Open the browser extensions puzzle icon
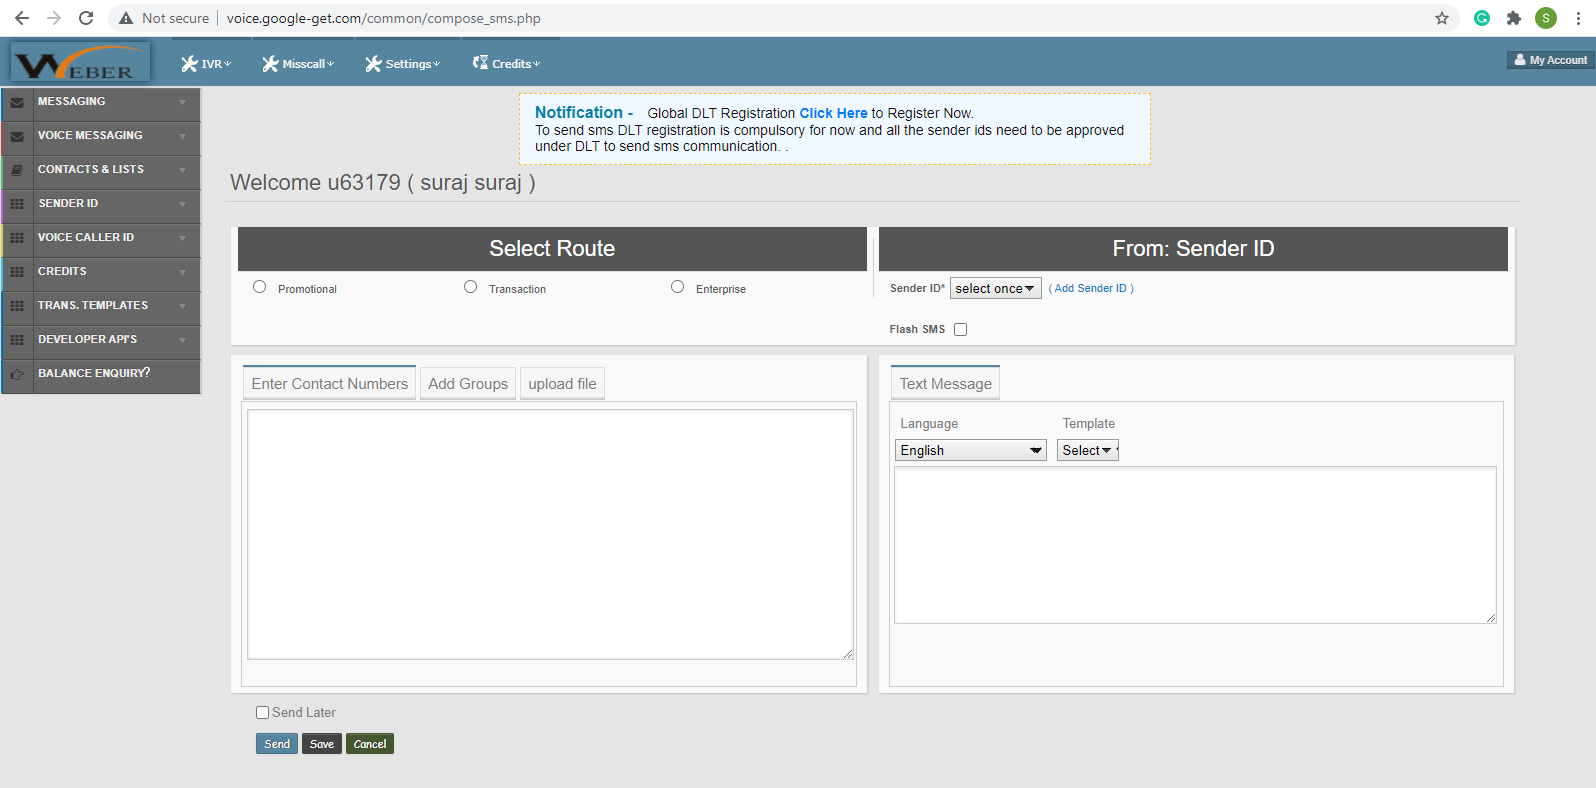Viewport: 1596px width, 788px height. tap(1513, 18)
